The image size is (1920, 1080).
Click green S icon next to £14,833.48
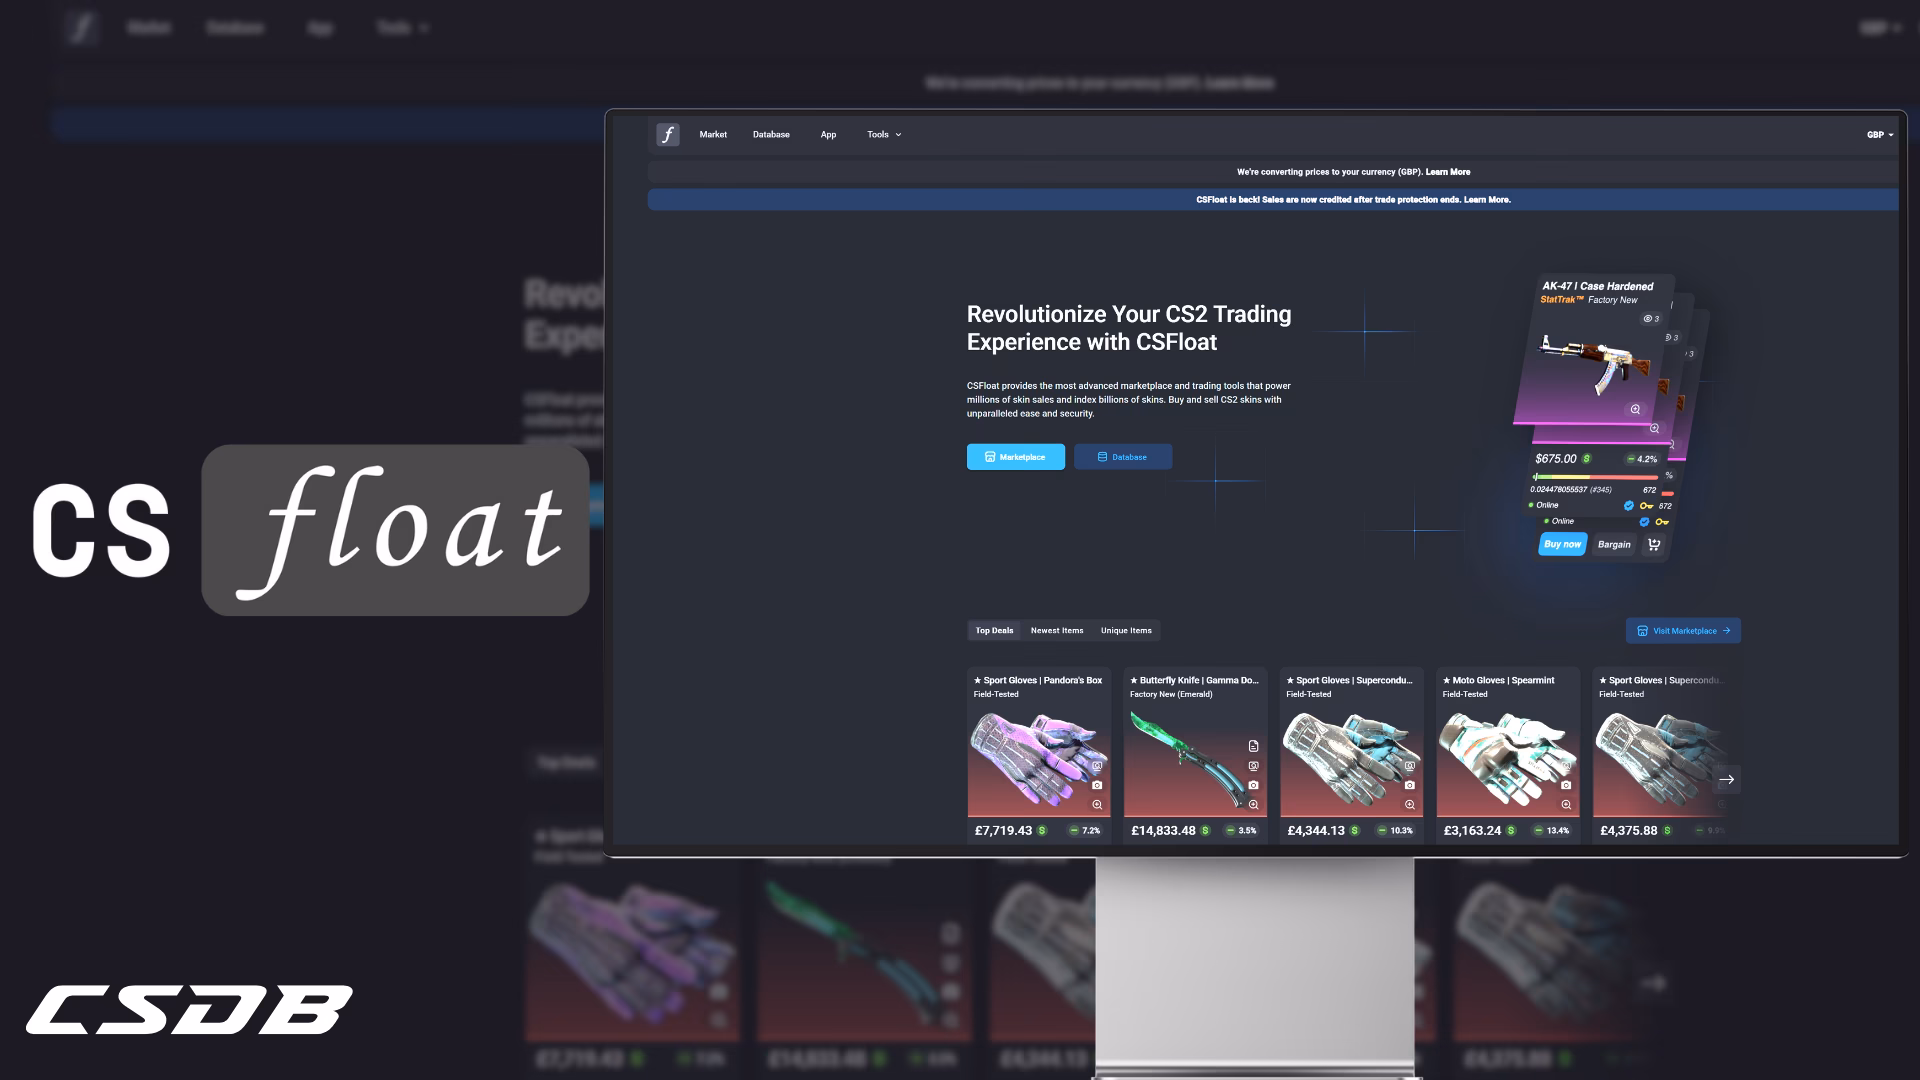point(1205,831)
